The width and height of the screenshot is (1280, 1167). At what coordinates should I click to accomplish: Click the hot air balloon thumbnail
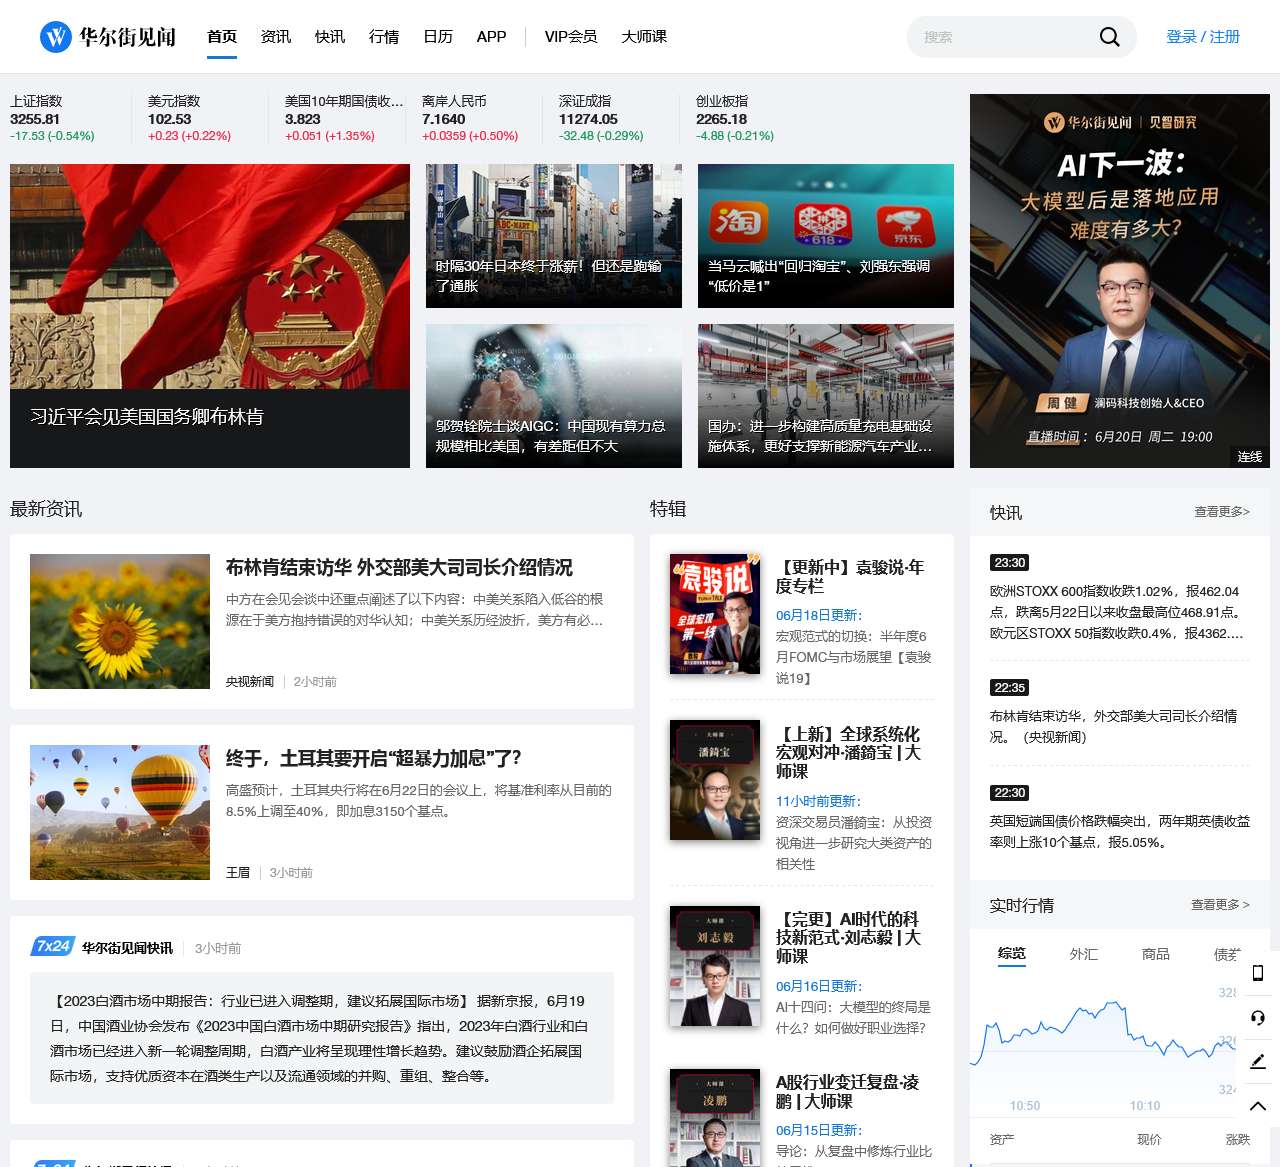(x=120, y=812)
